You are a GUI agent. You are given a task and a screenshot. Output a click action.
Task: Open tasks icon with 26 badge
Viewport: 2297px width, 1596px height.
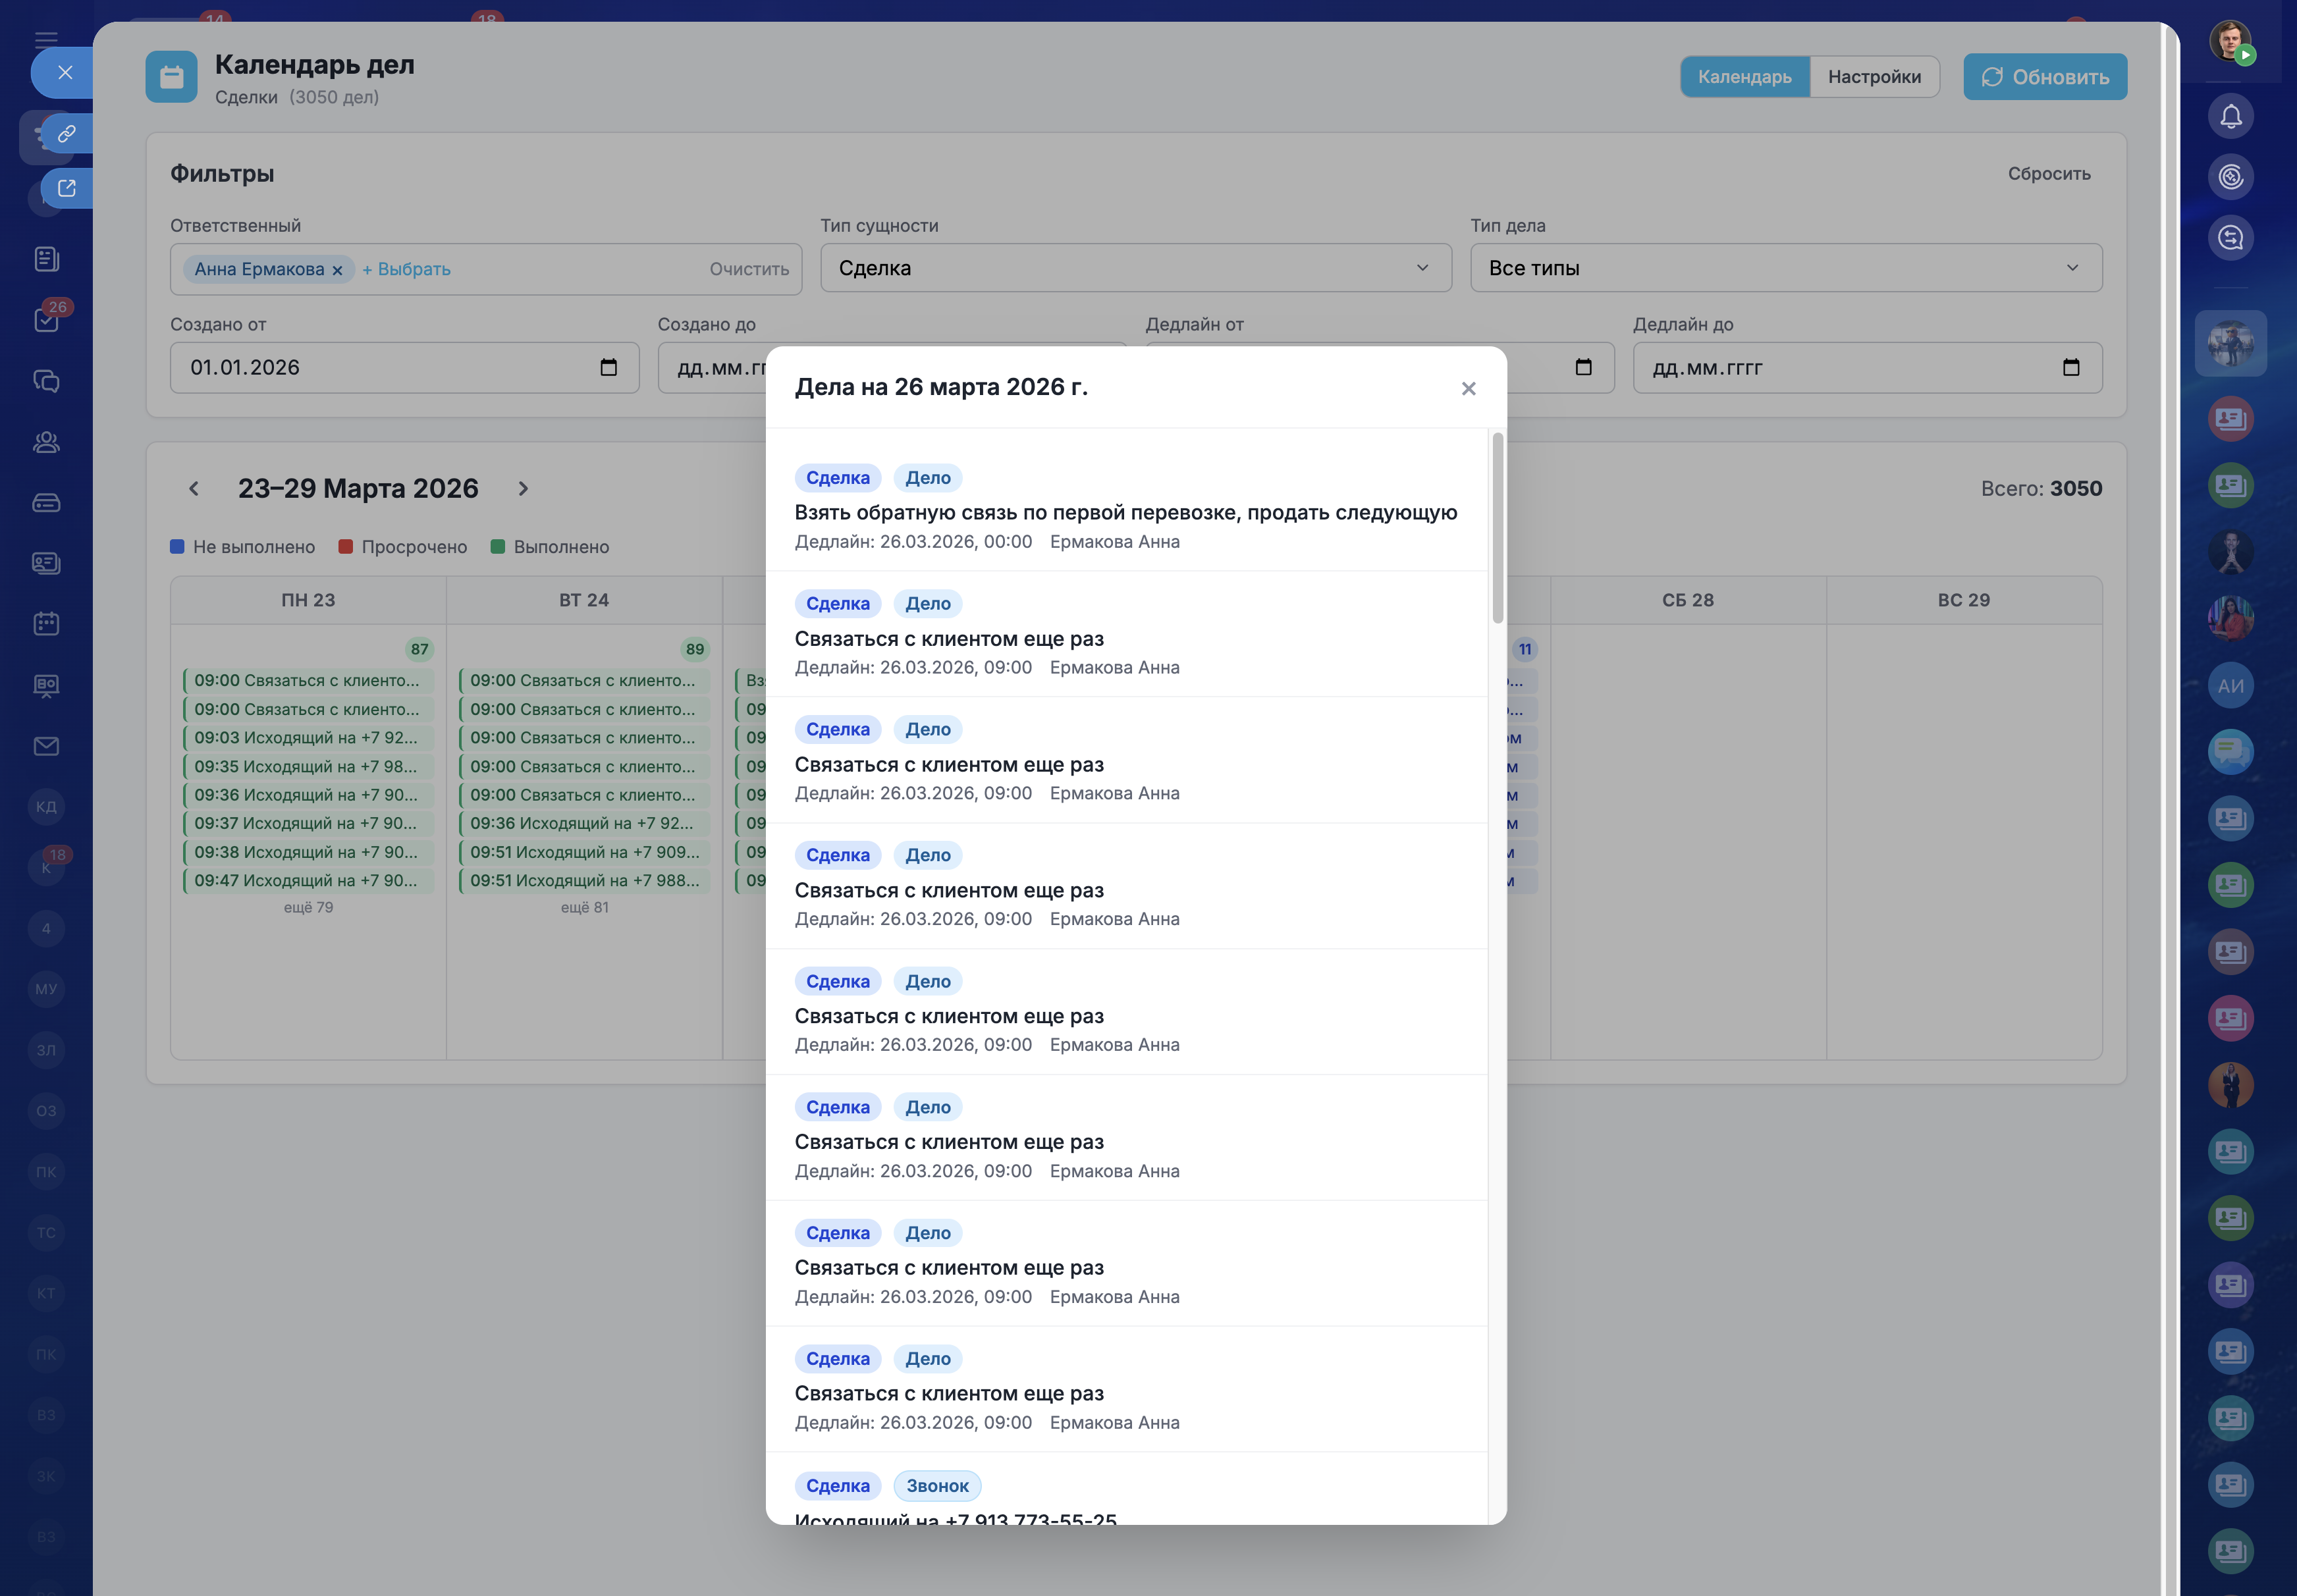(46, 320)
